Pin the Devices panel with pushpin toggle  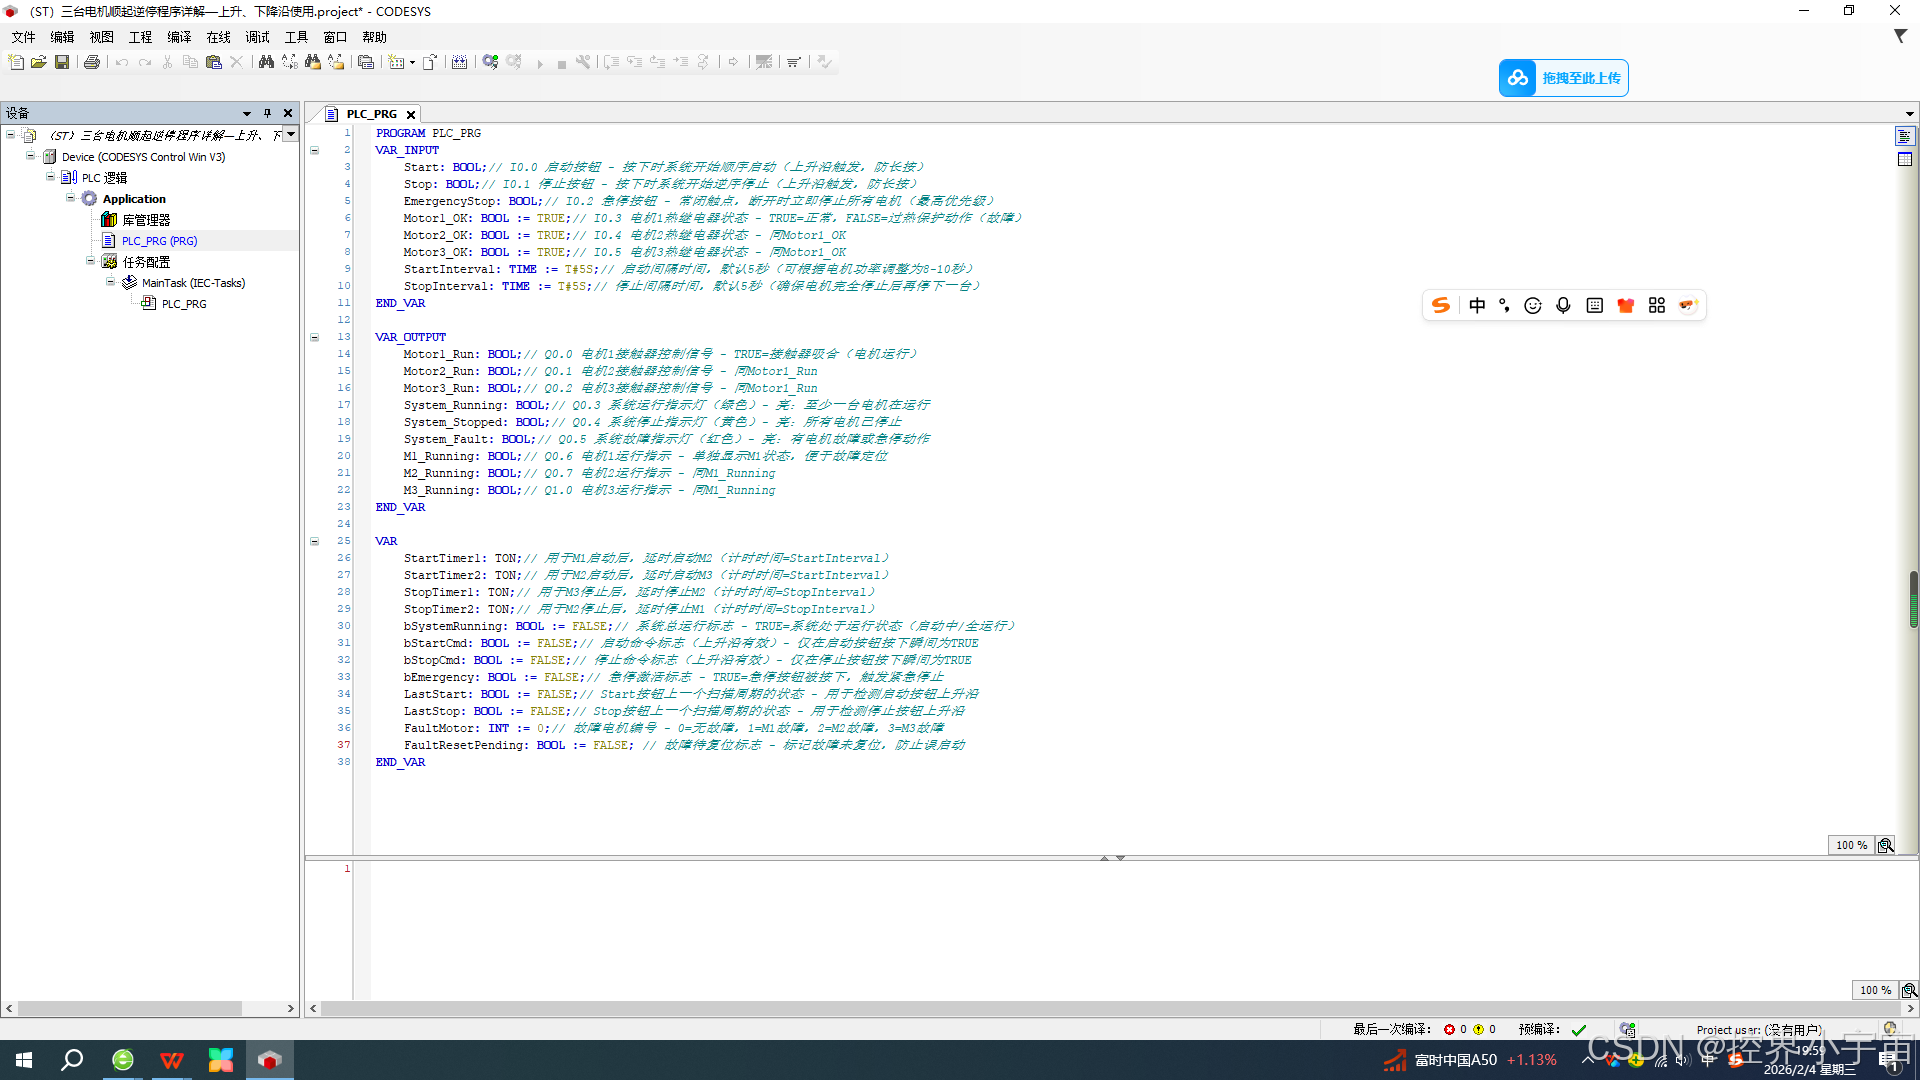point(267,113)
